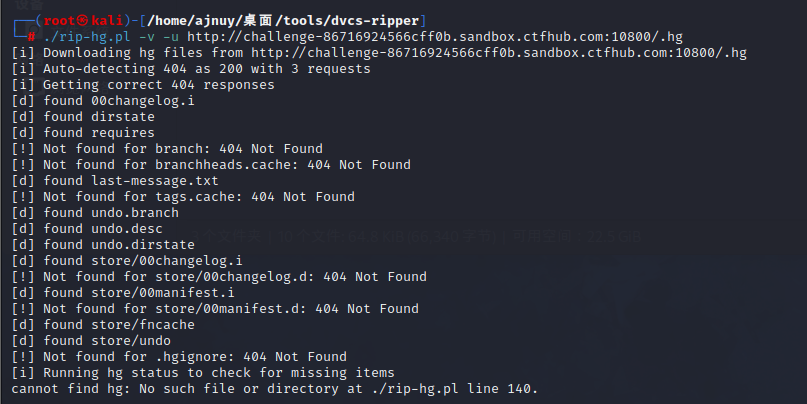Click the root㉿kali prompt label
This screenshot has height=404, width=807.
coord(83,21)
